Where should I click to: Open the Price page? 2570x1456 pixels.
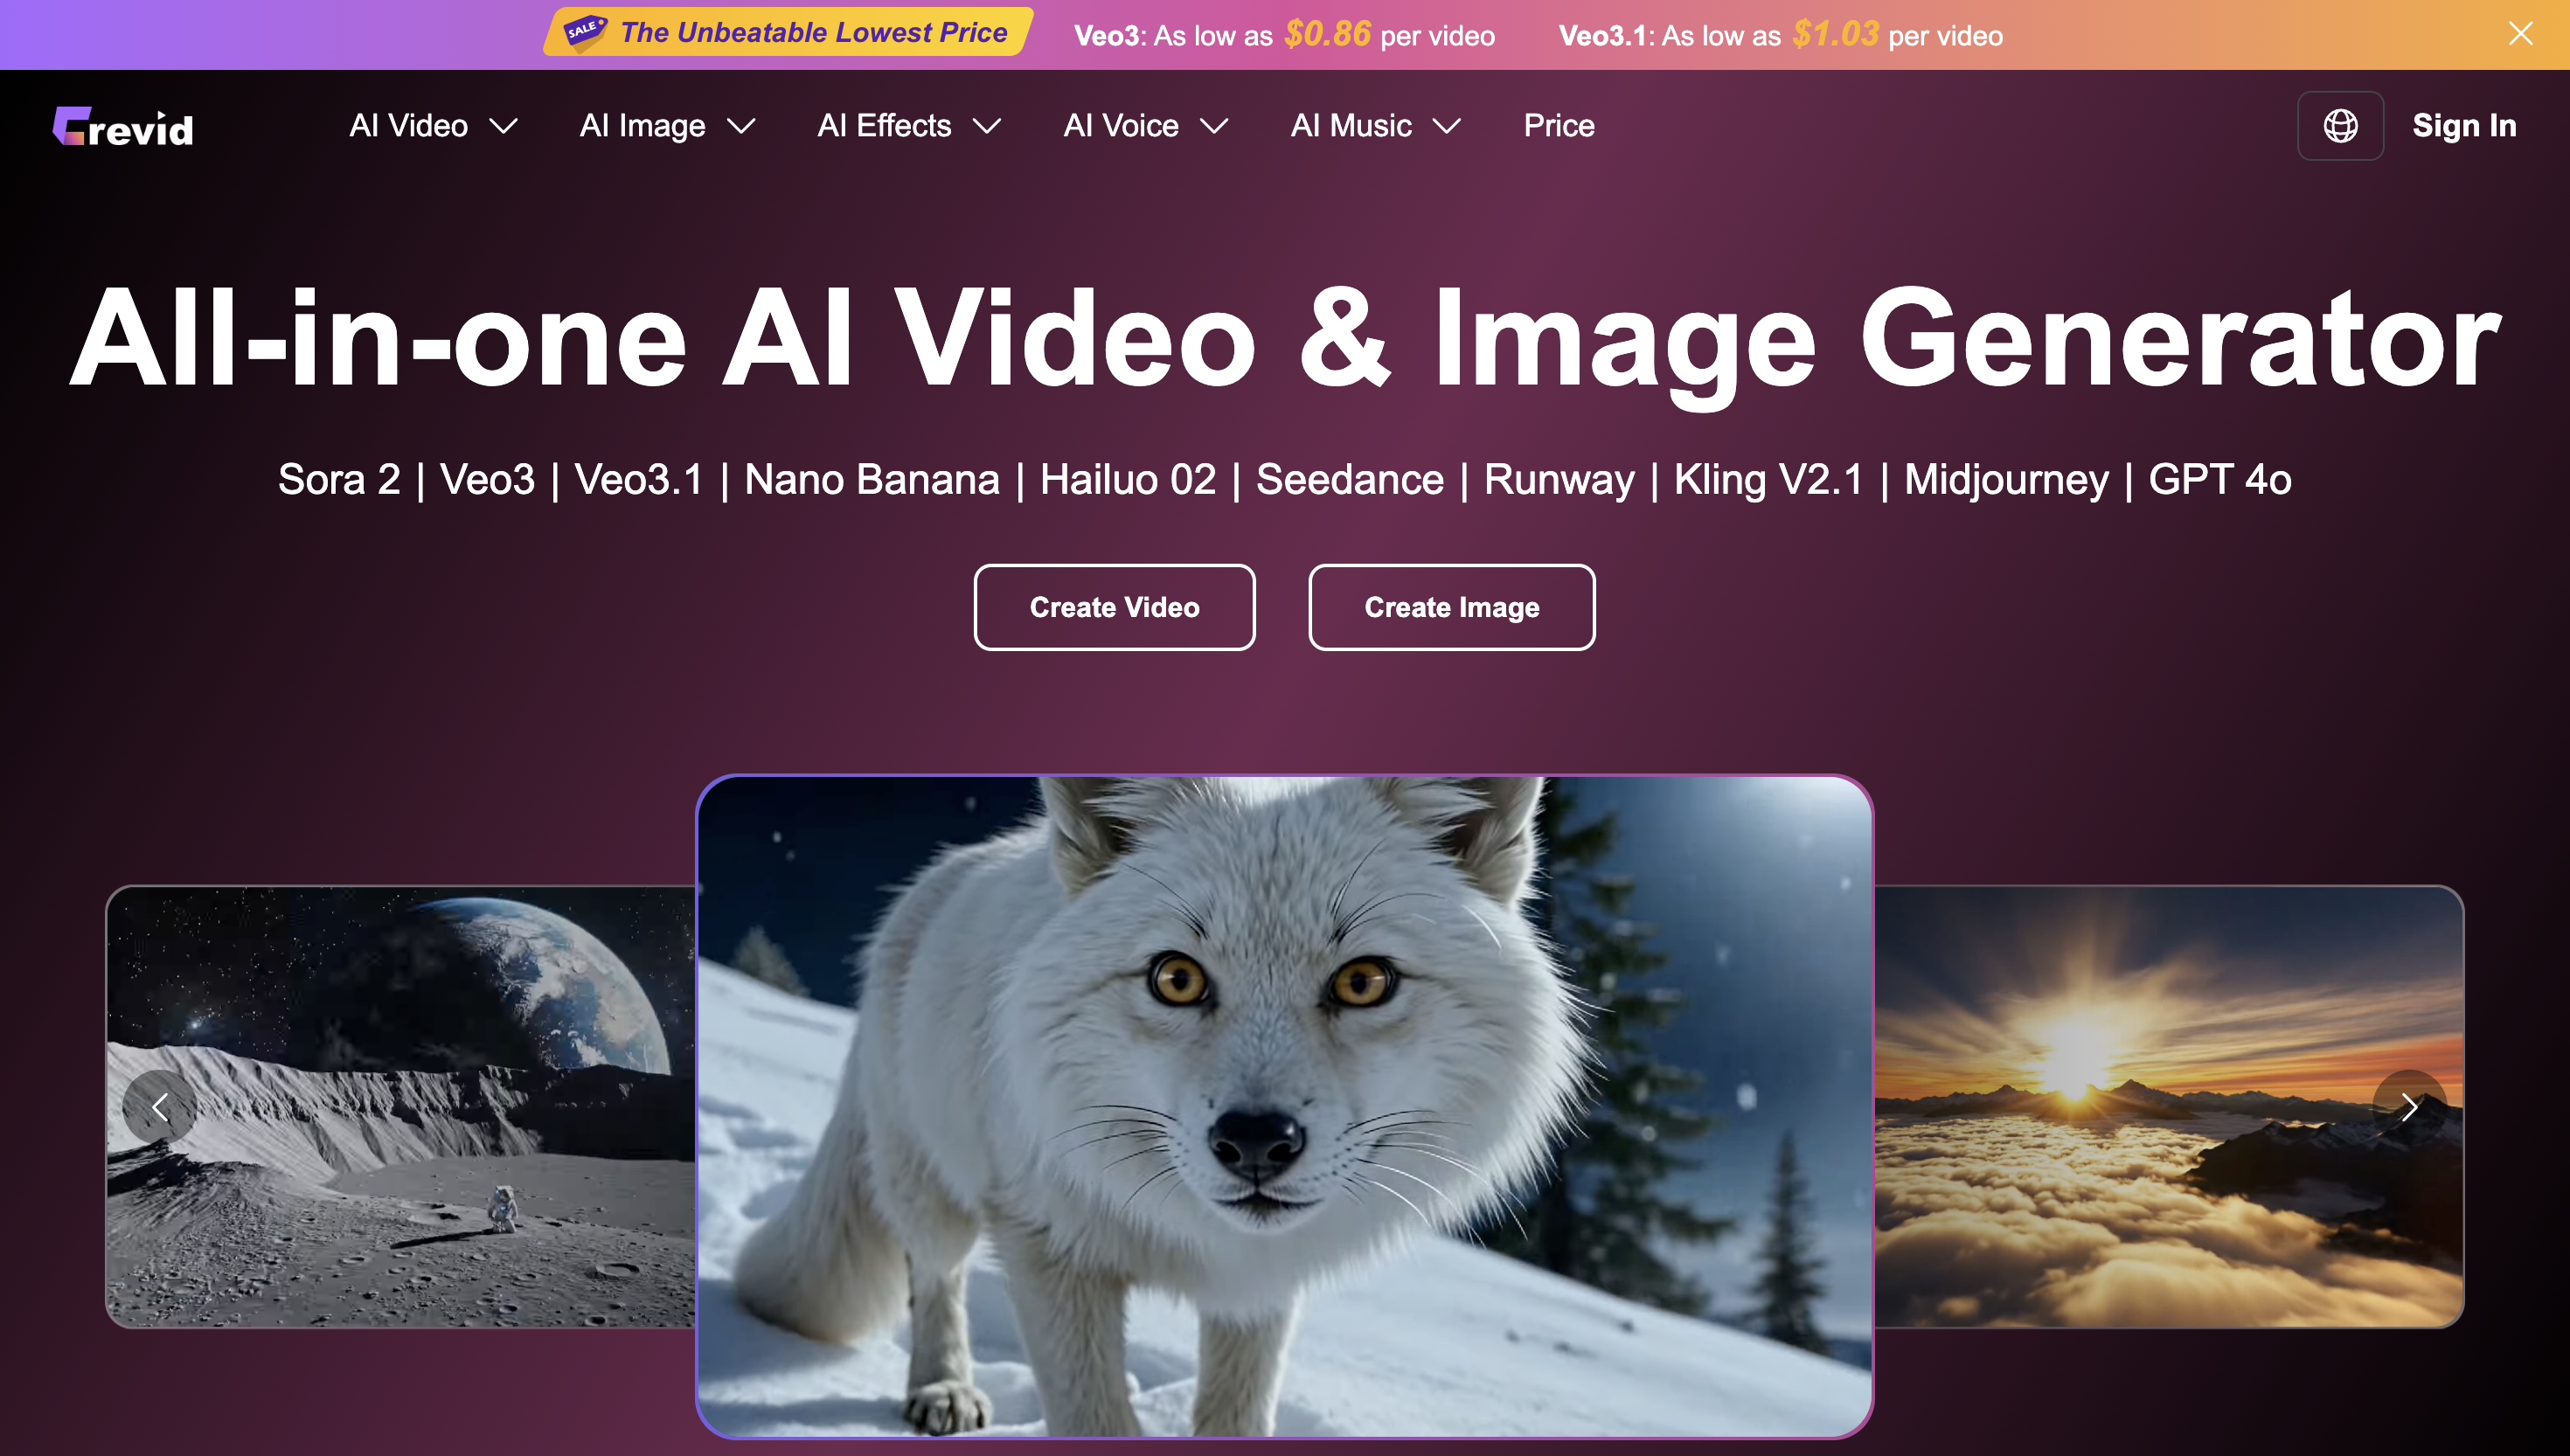point(1558,126)
